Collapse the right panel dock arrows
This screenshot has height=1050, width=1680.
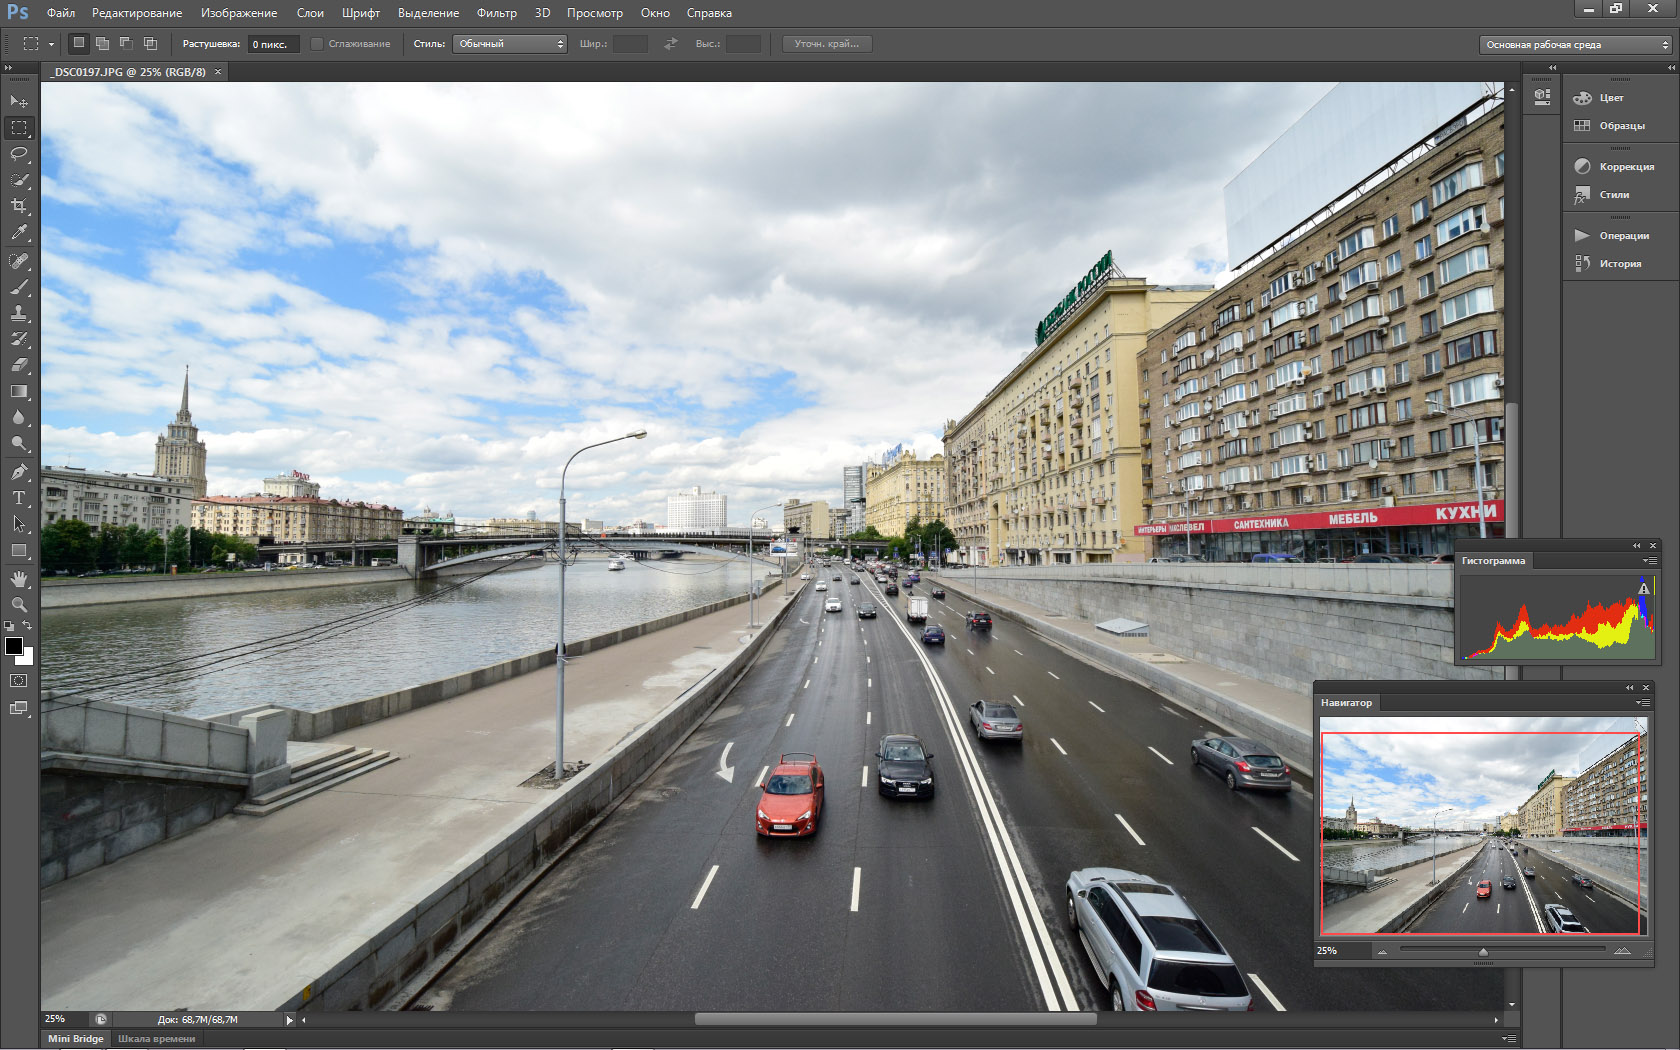coord(1671,68)
